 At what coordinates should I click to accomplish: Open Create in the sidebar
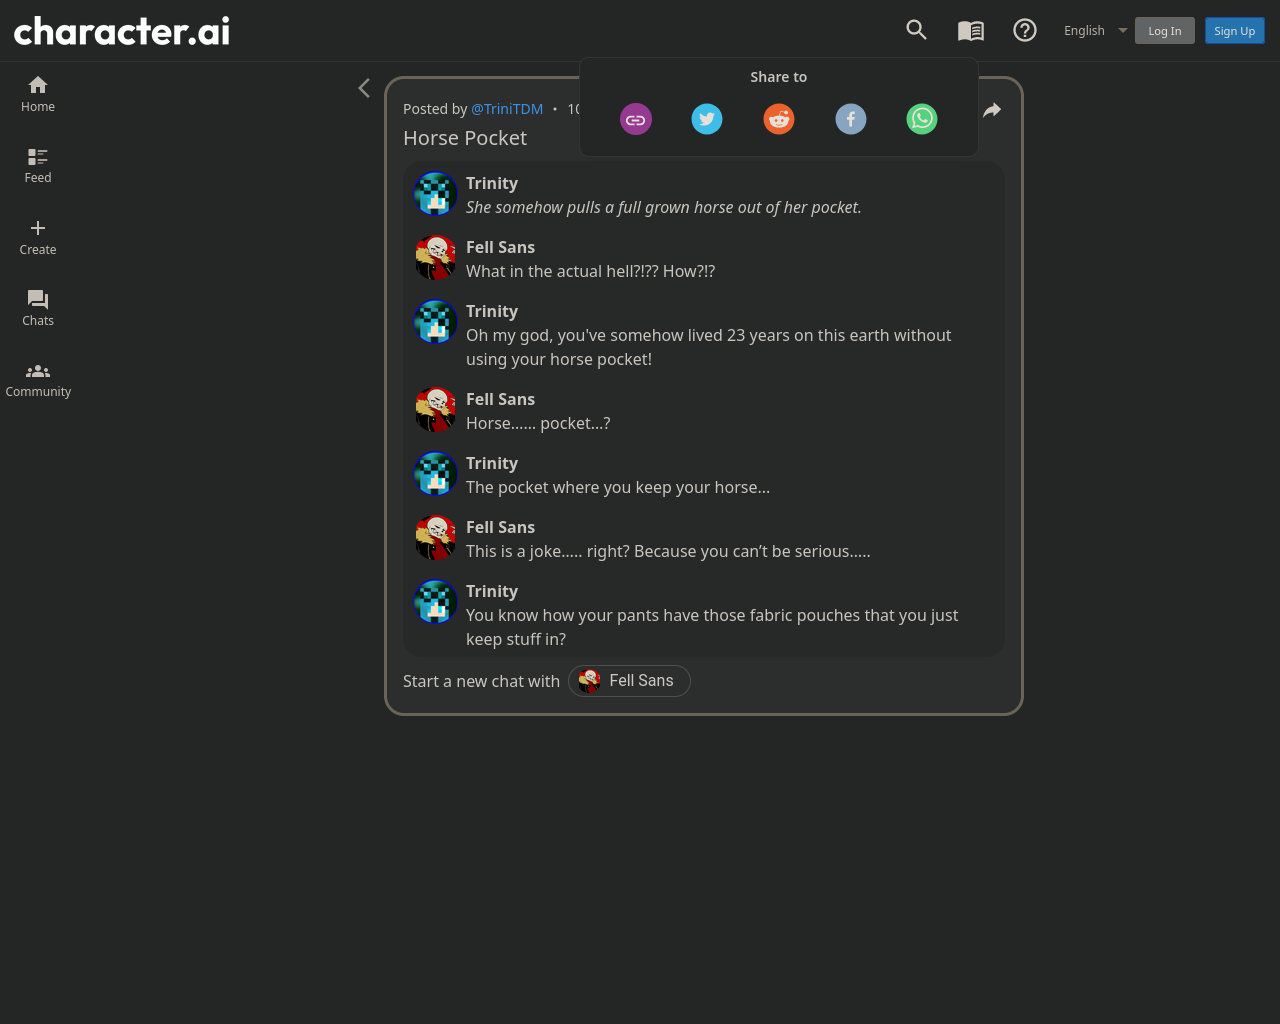[38, 238]
